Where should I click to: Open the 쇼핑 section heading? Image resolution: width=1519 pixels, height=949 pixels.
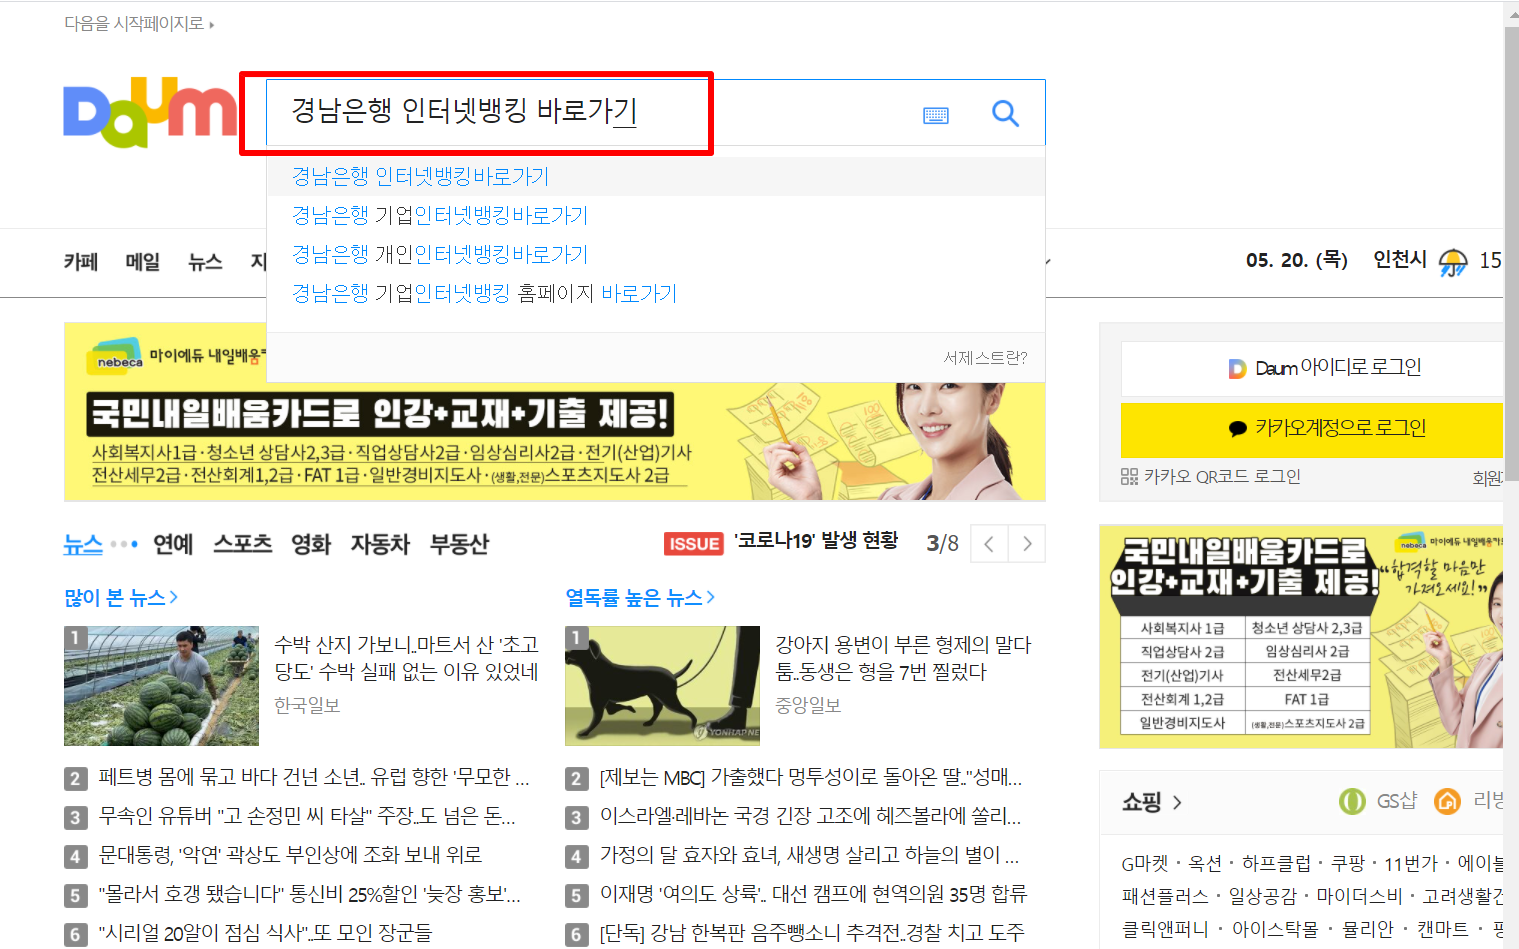[x=1151, y=802]
